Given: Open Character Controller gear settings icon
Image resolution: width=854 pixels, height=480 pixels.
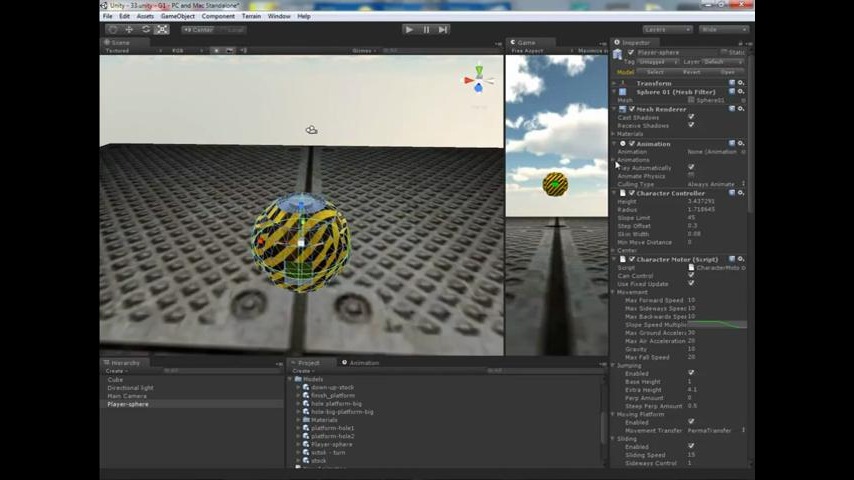Looking at the screenshot, I should [x=740, y=193].
